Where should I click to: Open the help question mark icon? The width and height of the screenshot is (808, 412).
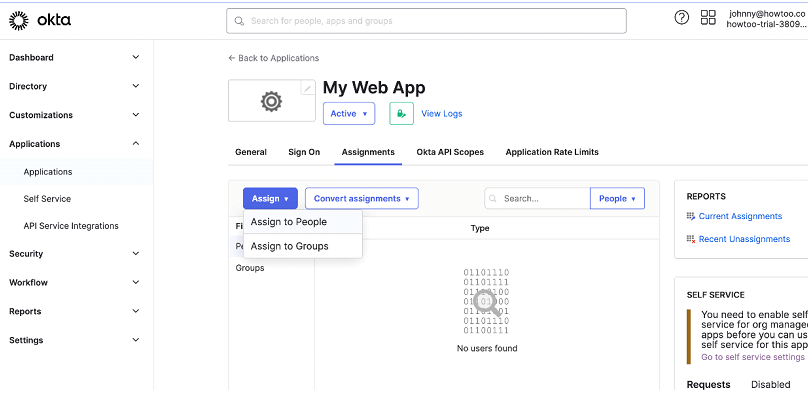tap(682, 17)
